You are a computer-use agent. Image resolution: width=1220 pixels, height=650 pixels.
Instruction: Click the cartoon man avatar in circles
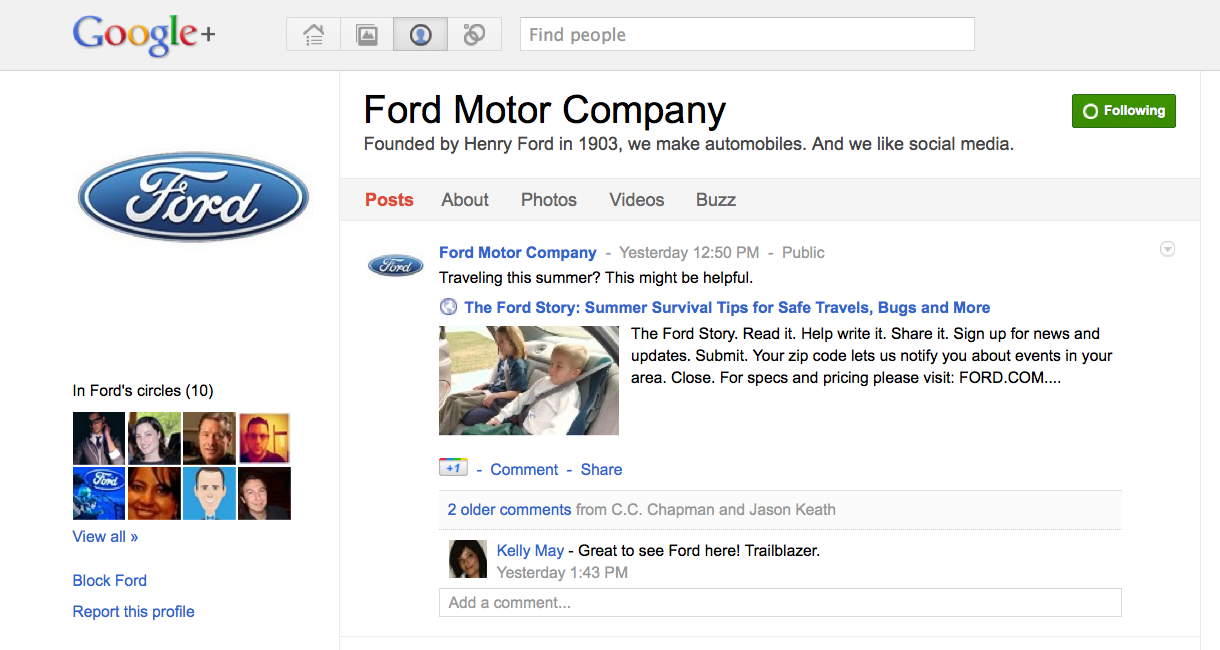(209, 493)
